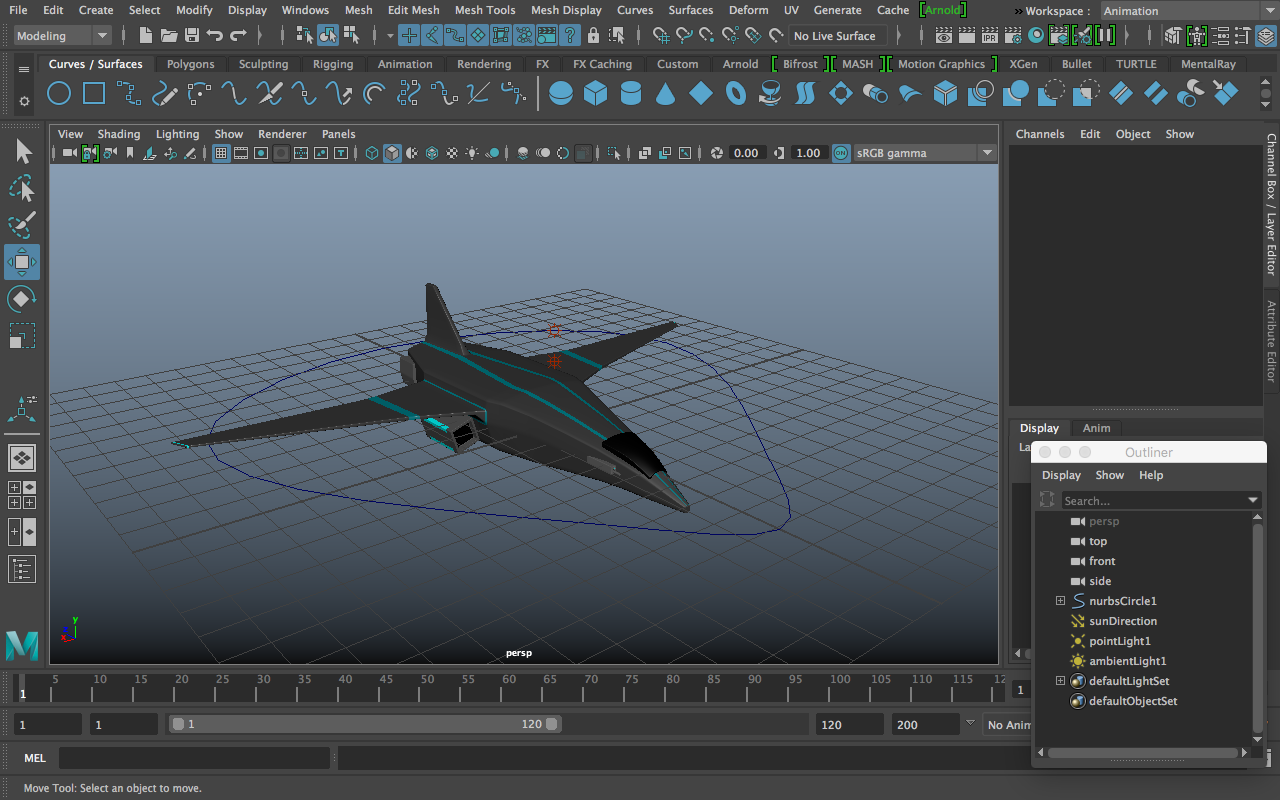This screenshot has width=1280, height=800.
Task: Switch to single perspective view layout
Action: pyautogui.click(x=22, y=458)
